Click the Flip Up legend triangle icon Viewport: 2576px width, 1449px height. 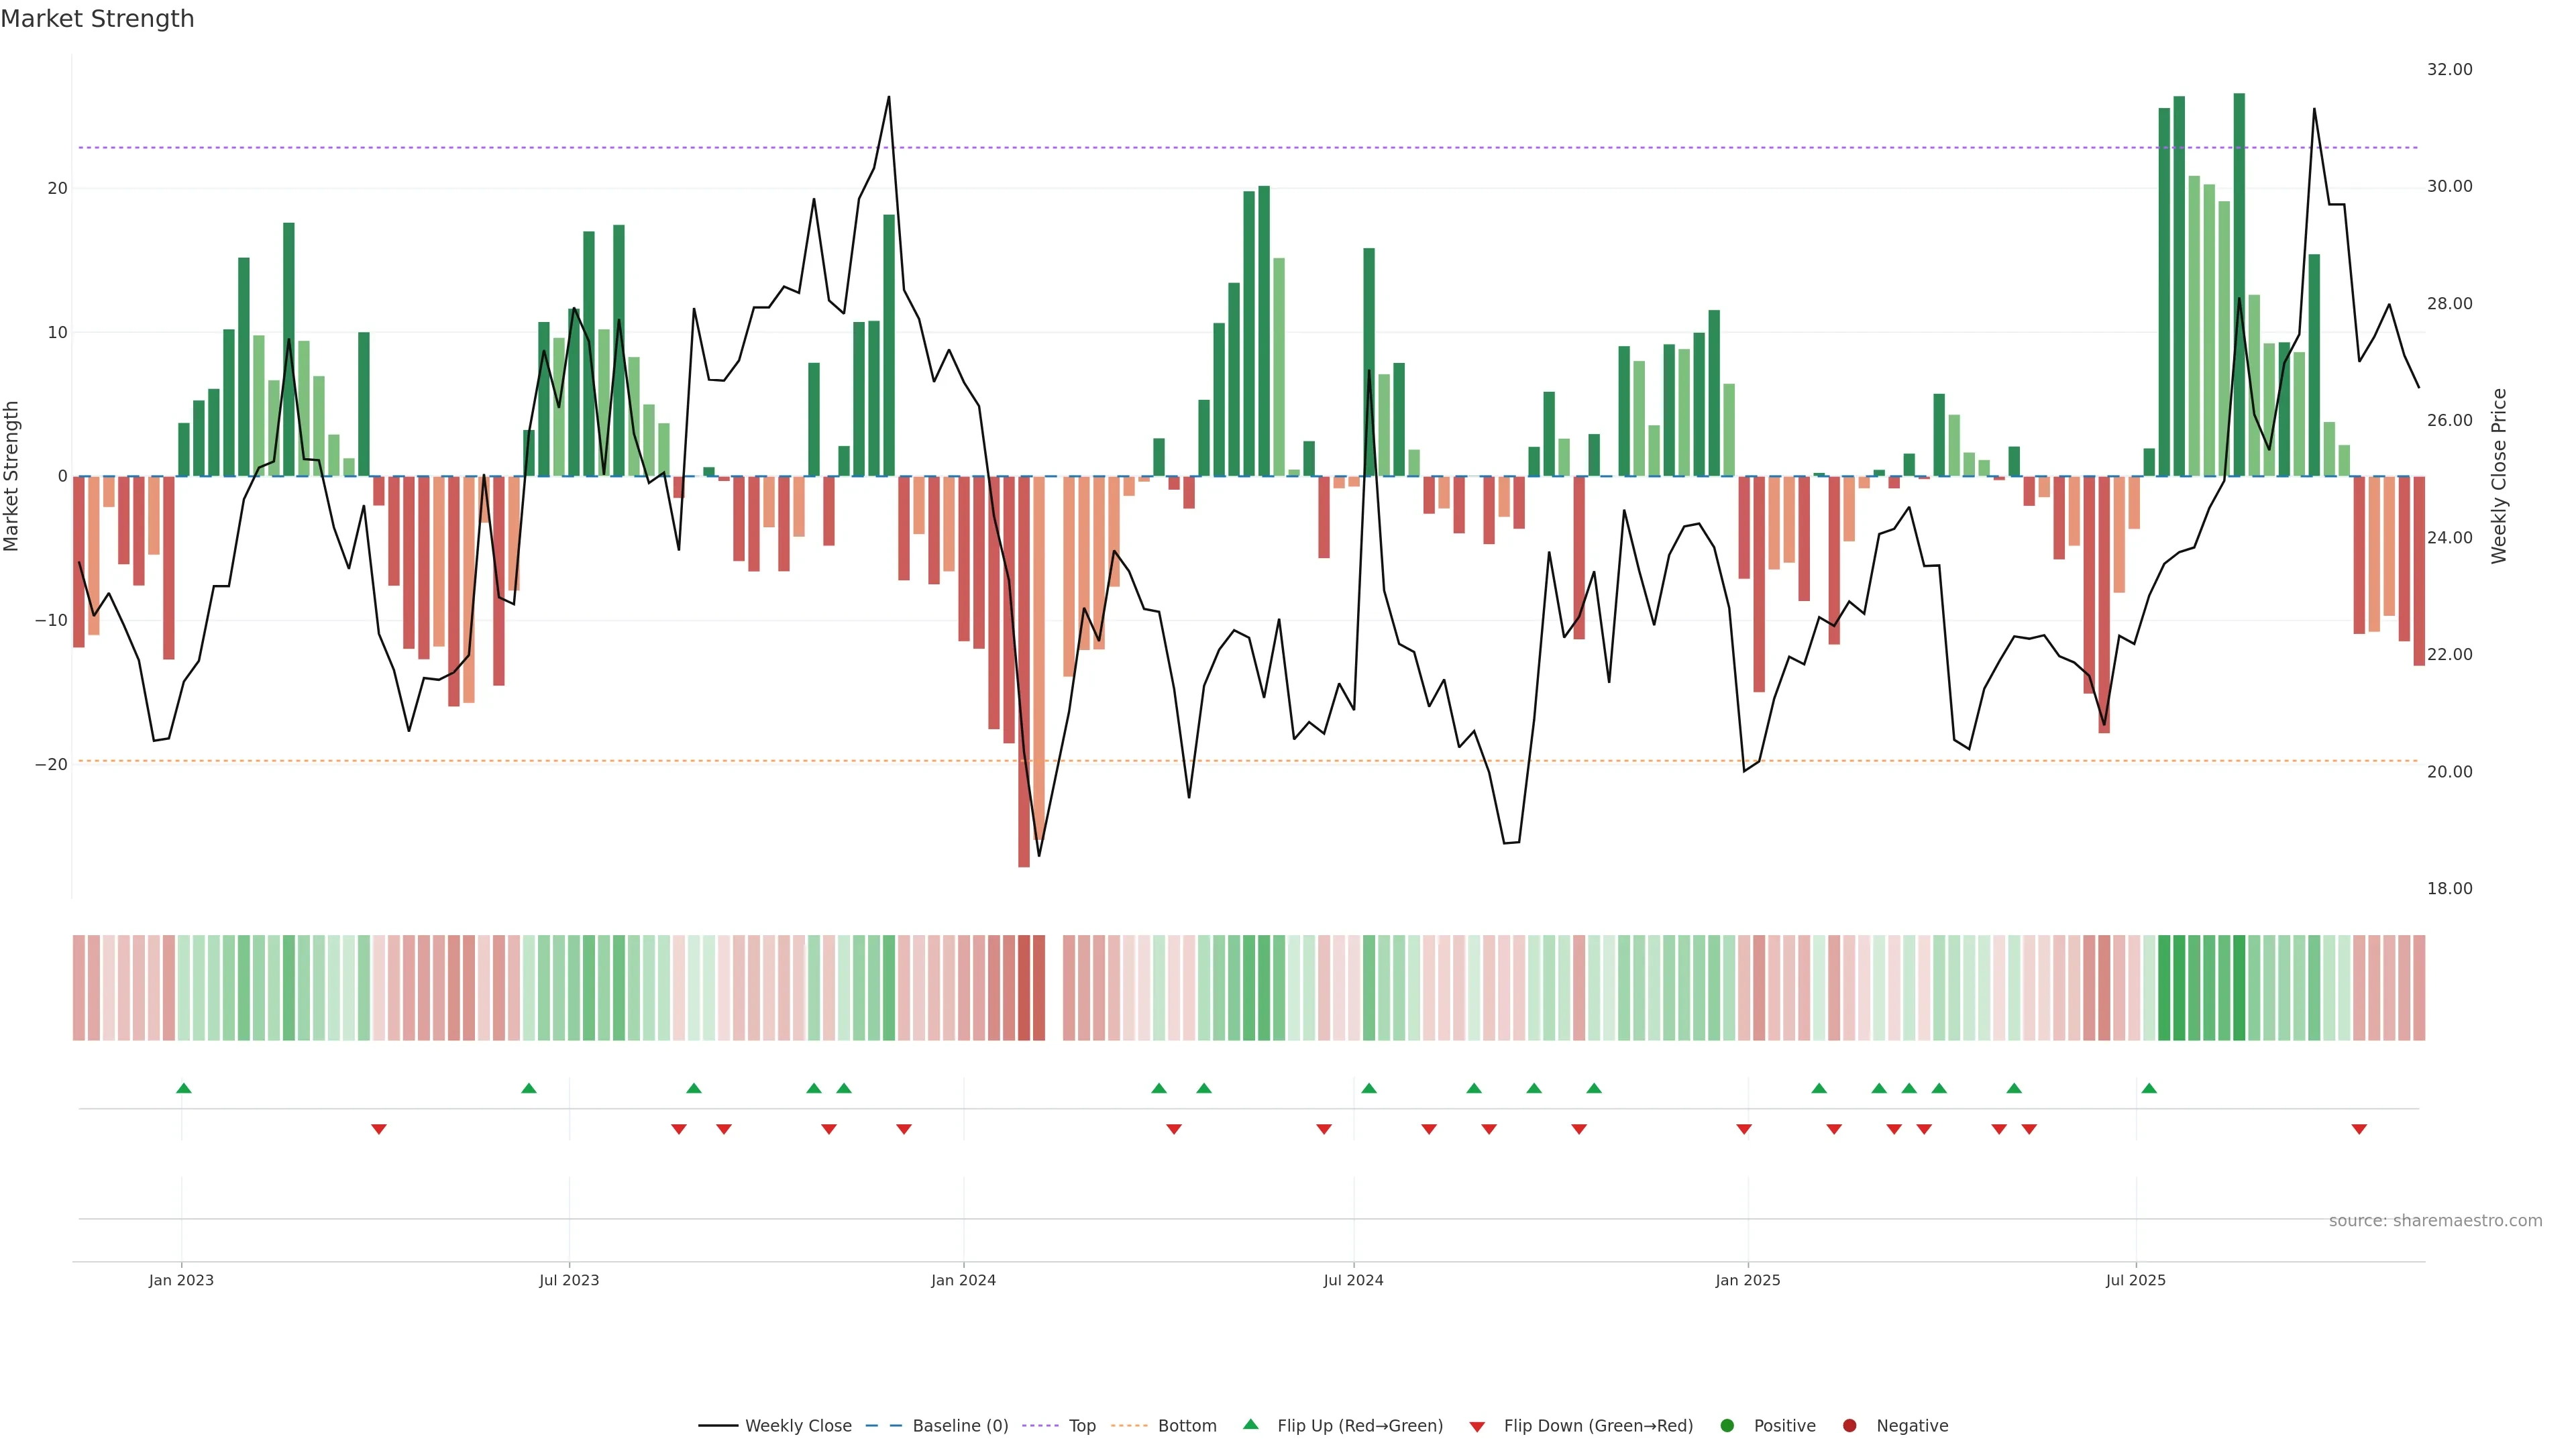click(1250, 1424)
